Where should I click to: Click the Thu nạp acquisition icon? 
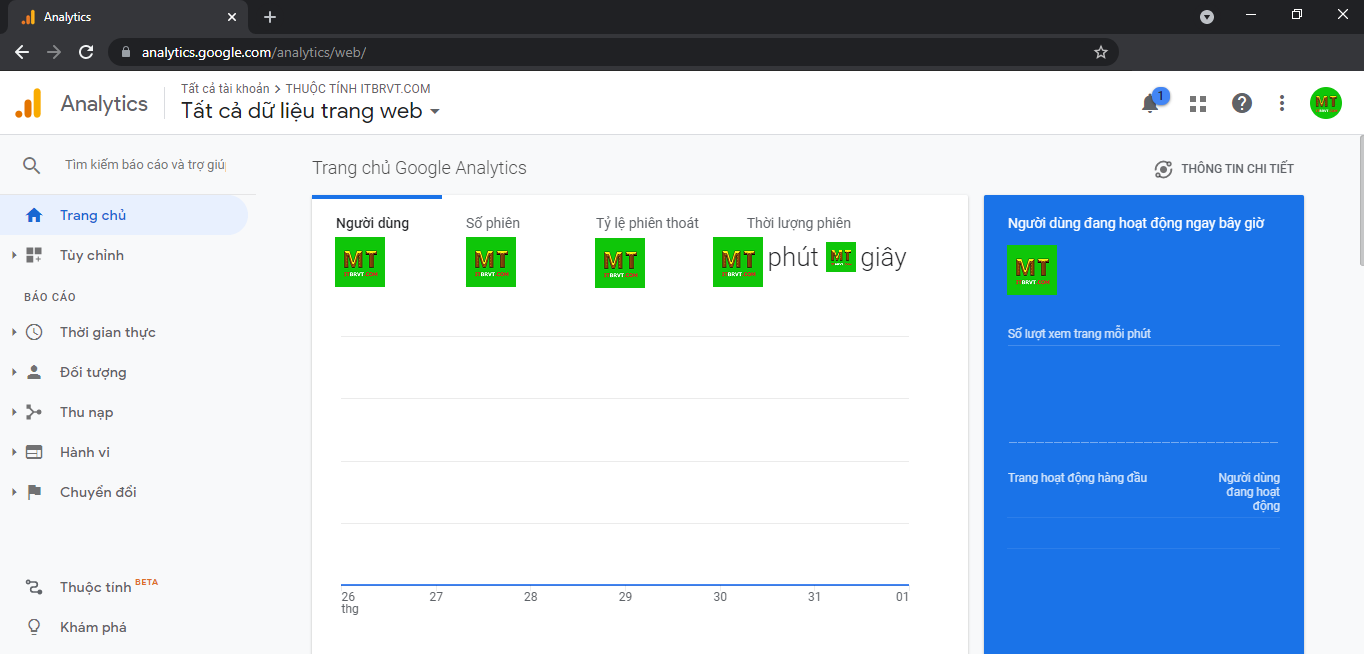click(34, 412)
